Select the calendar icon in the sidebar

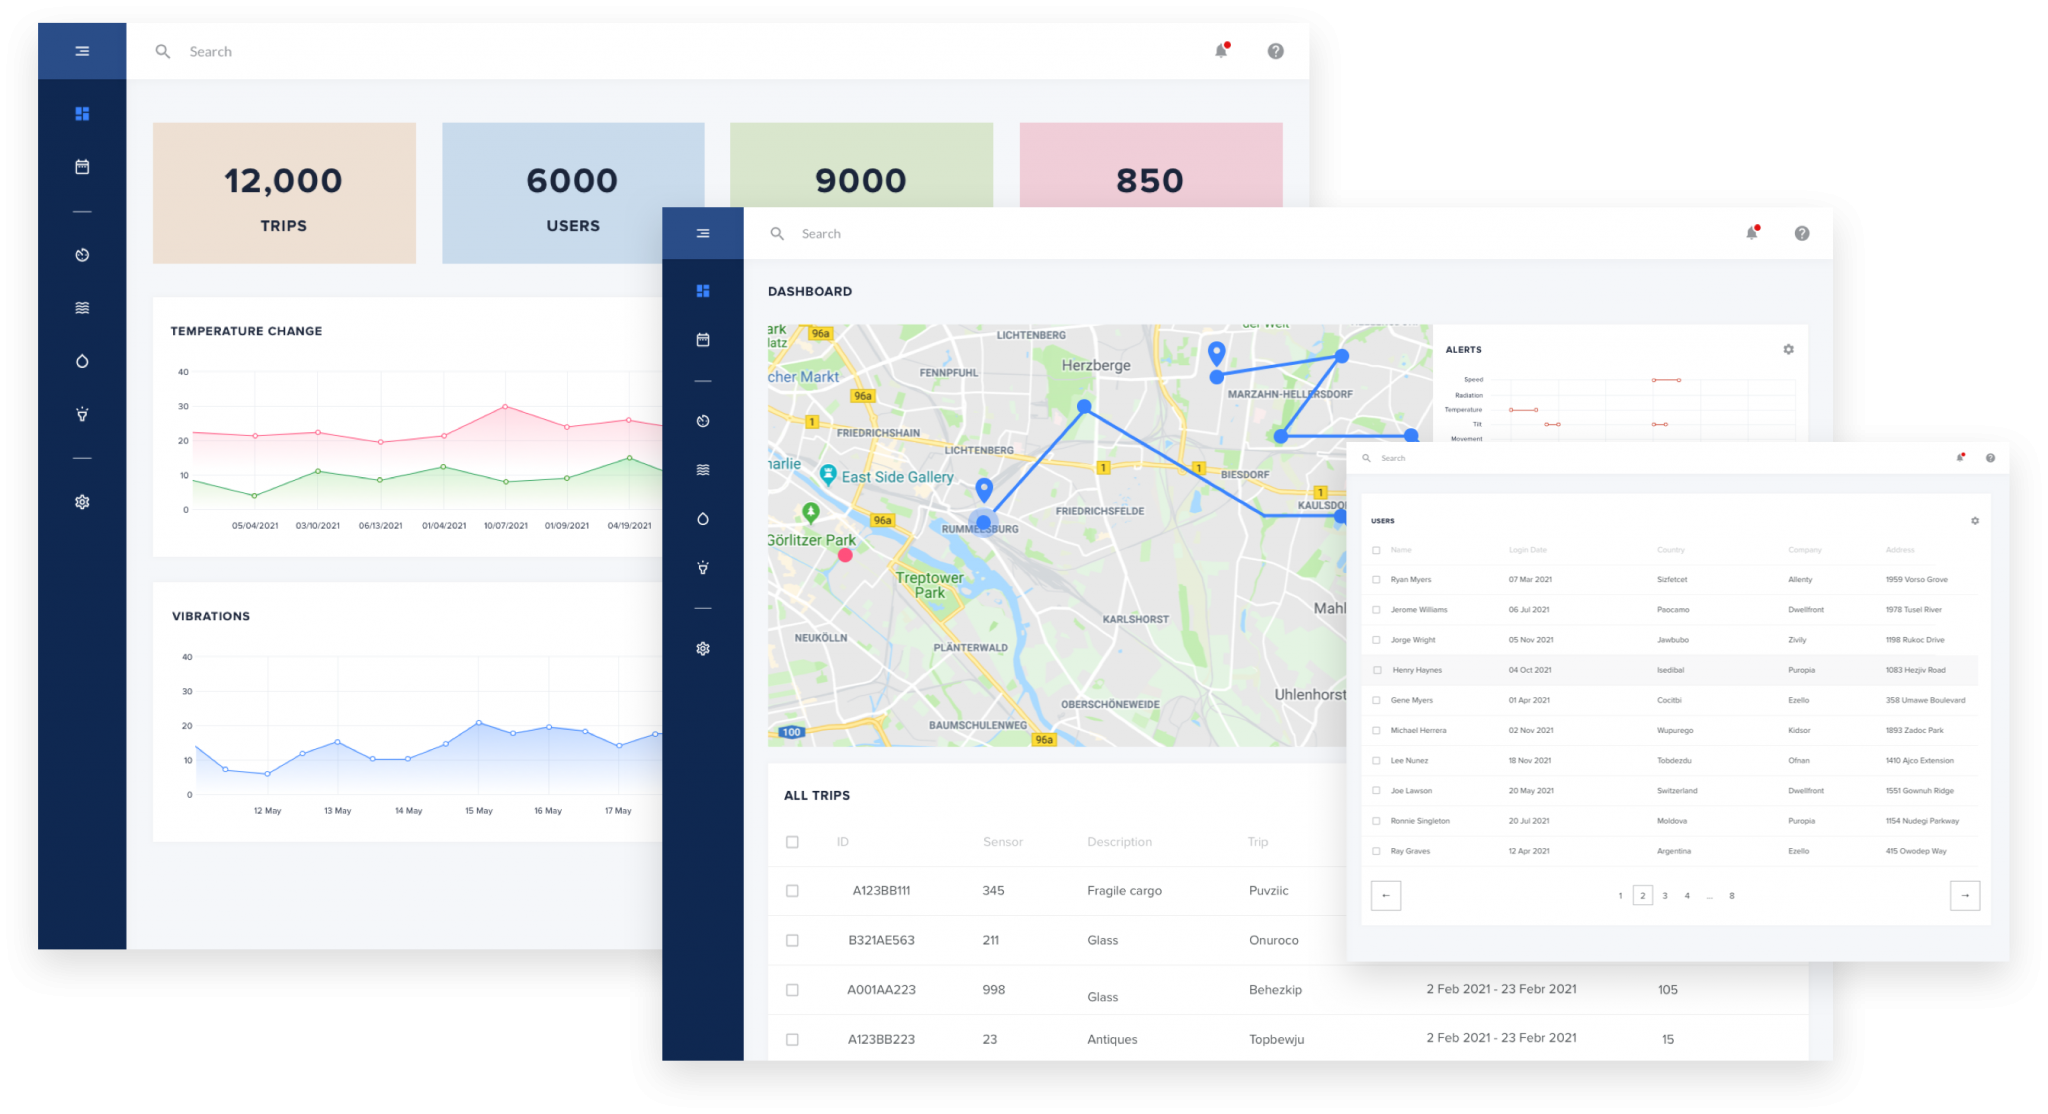[704, 339]
